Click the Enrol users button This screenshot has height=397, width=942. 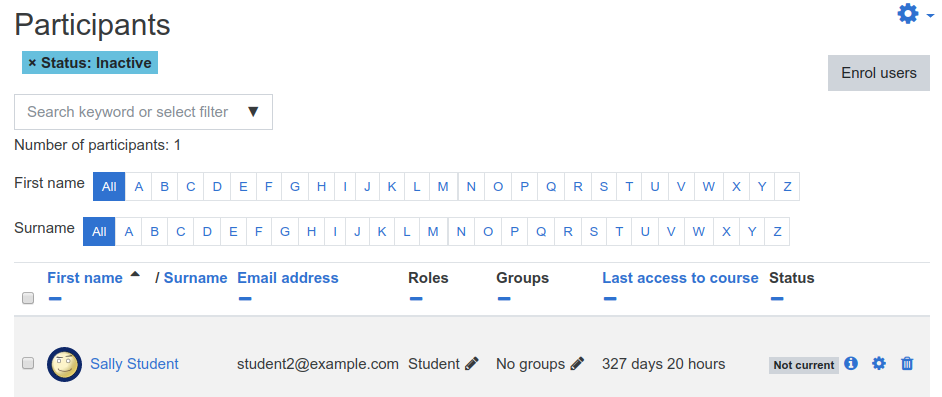879,73
